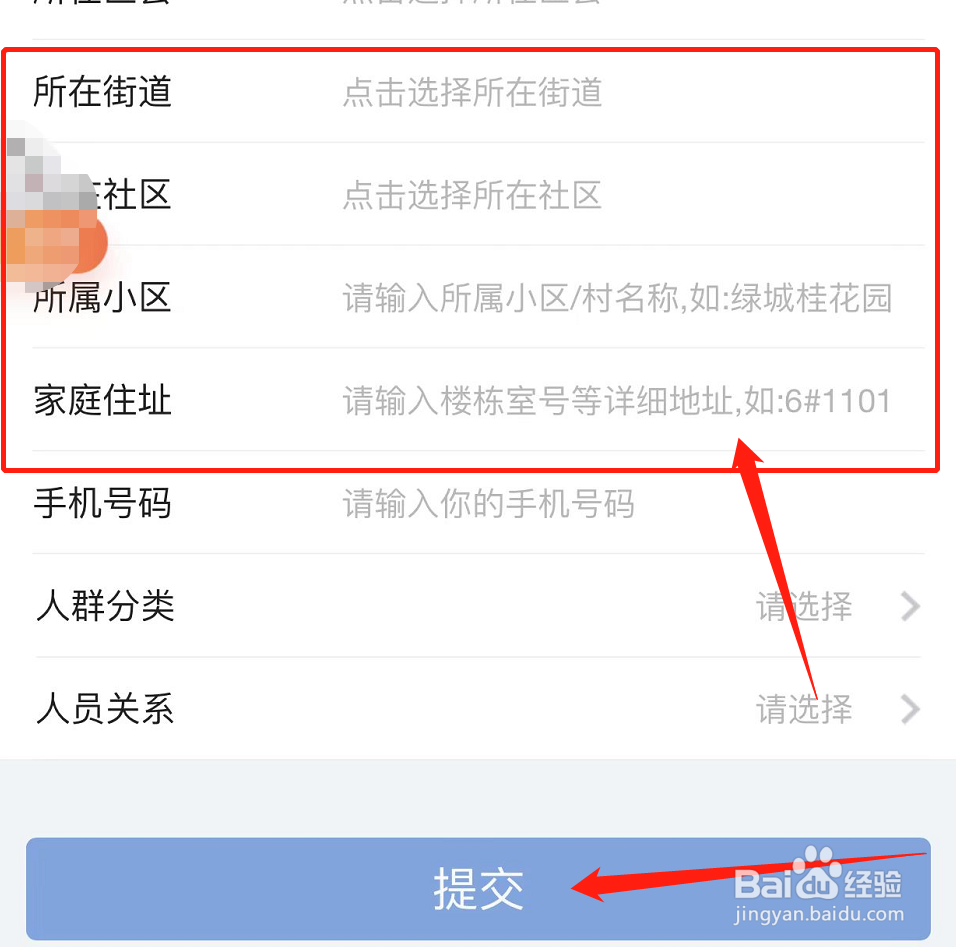Submit the form with 提交 button
This screenshot has width=956, height=947.
pos(478,888)
